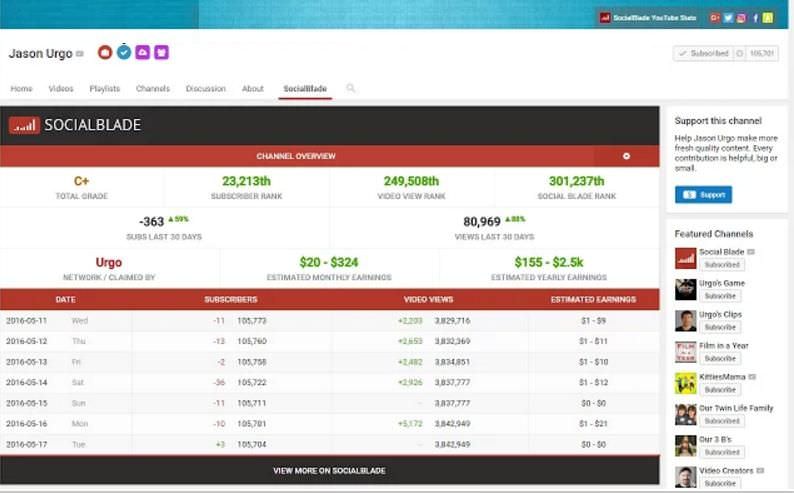Open Twitter link in banner
794x493 pixels.
(728, 18)
